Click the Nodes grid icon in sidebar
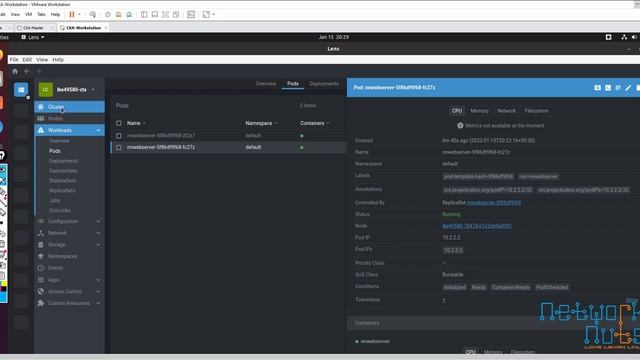 [x=41, y=118]
